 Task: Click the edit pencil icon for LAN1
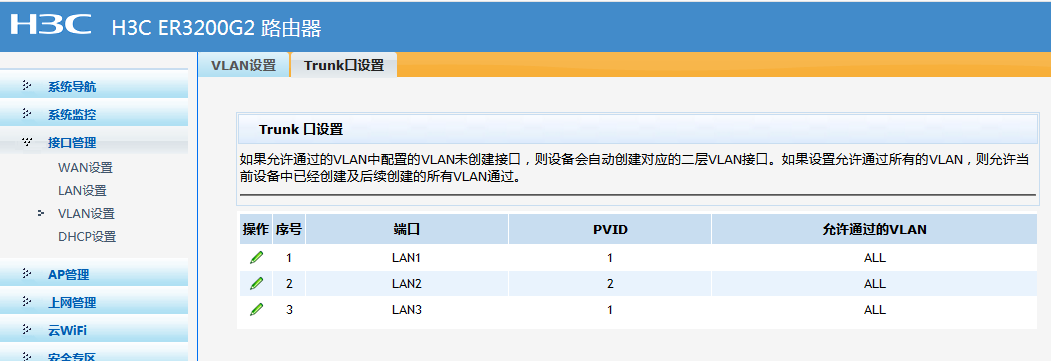pyautogui.click(x=256, y=257)
